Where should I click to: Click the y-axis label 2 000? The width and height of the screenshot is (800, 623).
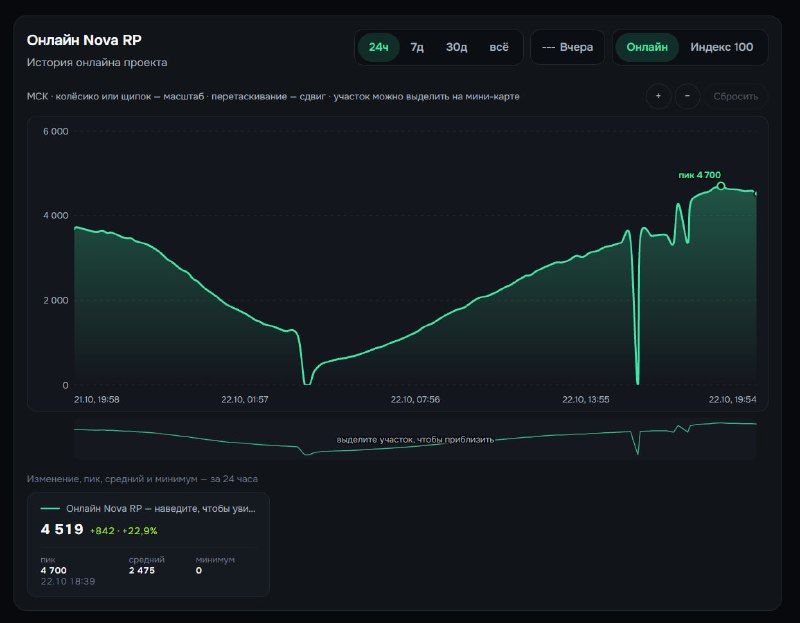pyautogui.click(x=56, y=300)
